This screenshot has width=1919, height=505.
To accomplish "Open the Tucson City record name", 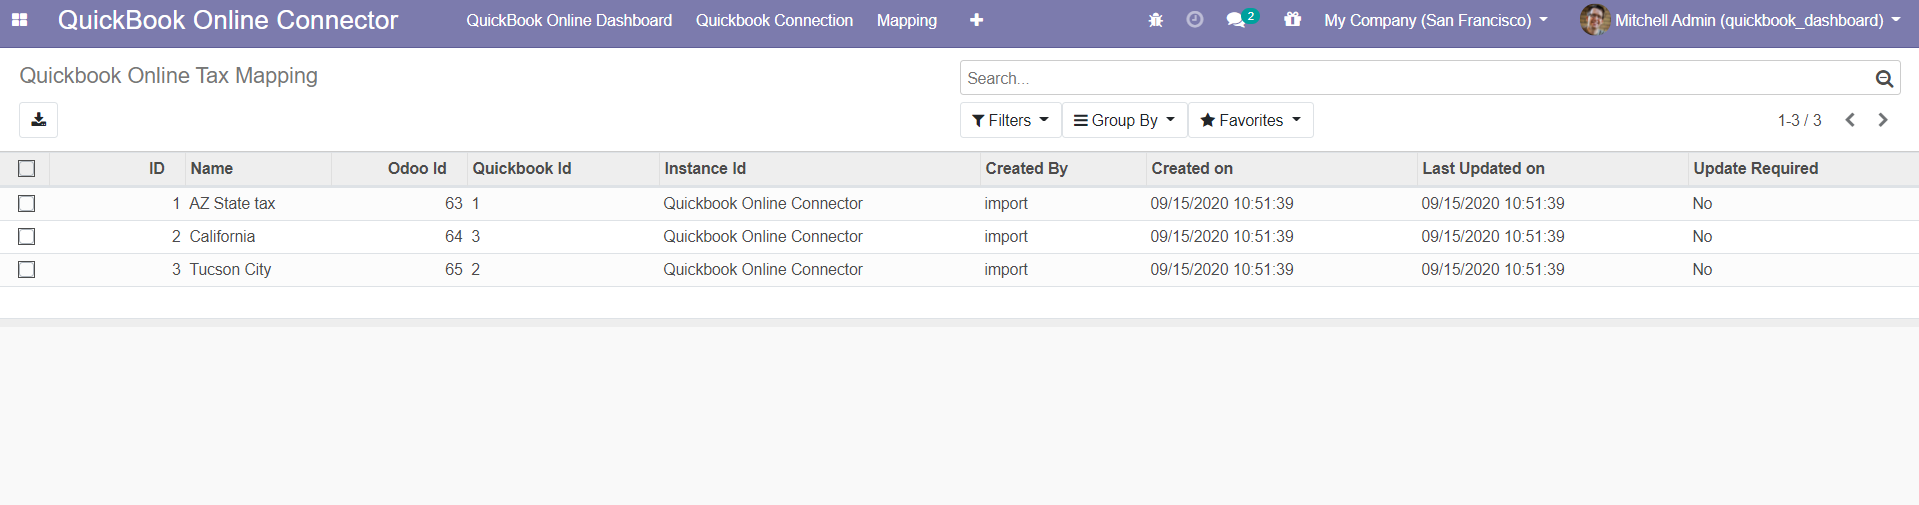I will (230, 270).
